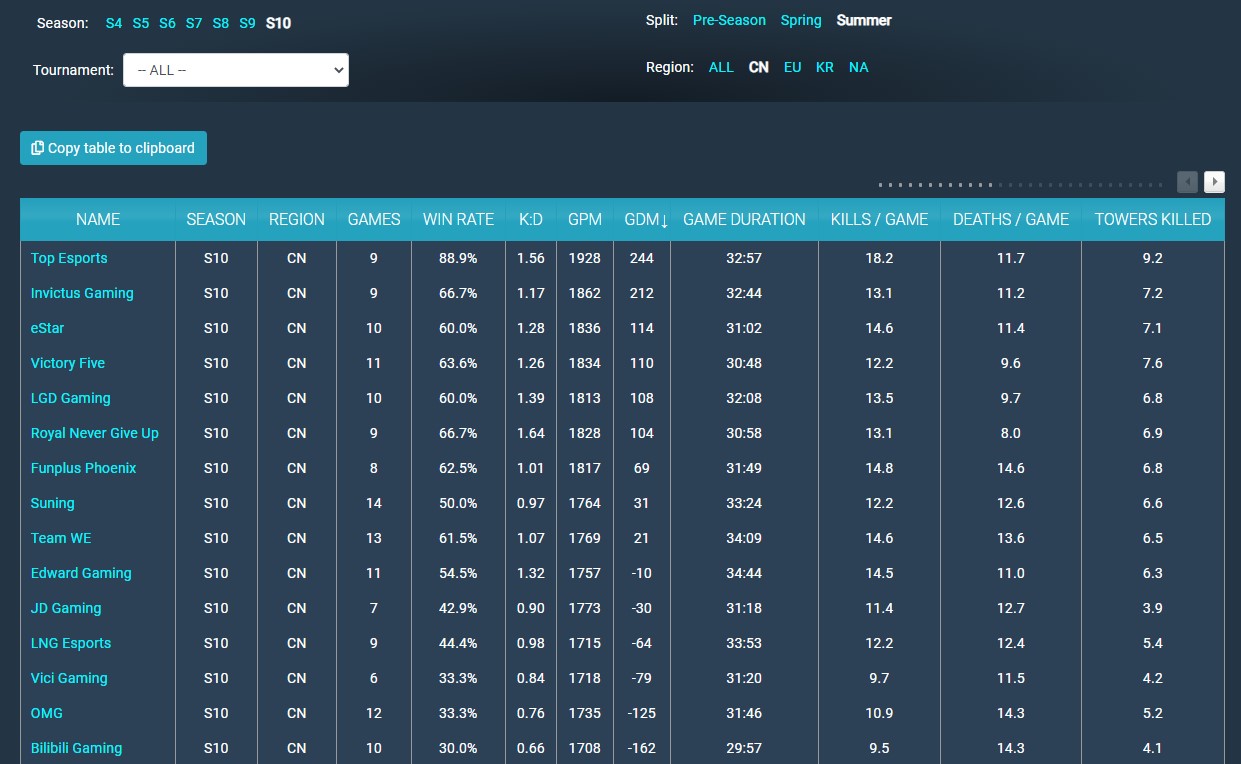Click OMG win rate 33.3%

point(458,713)
